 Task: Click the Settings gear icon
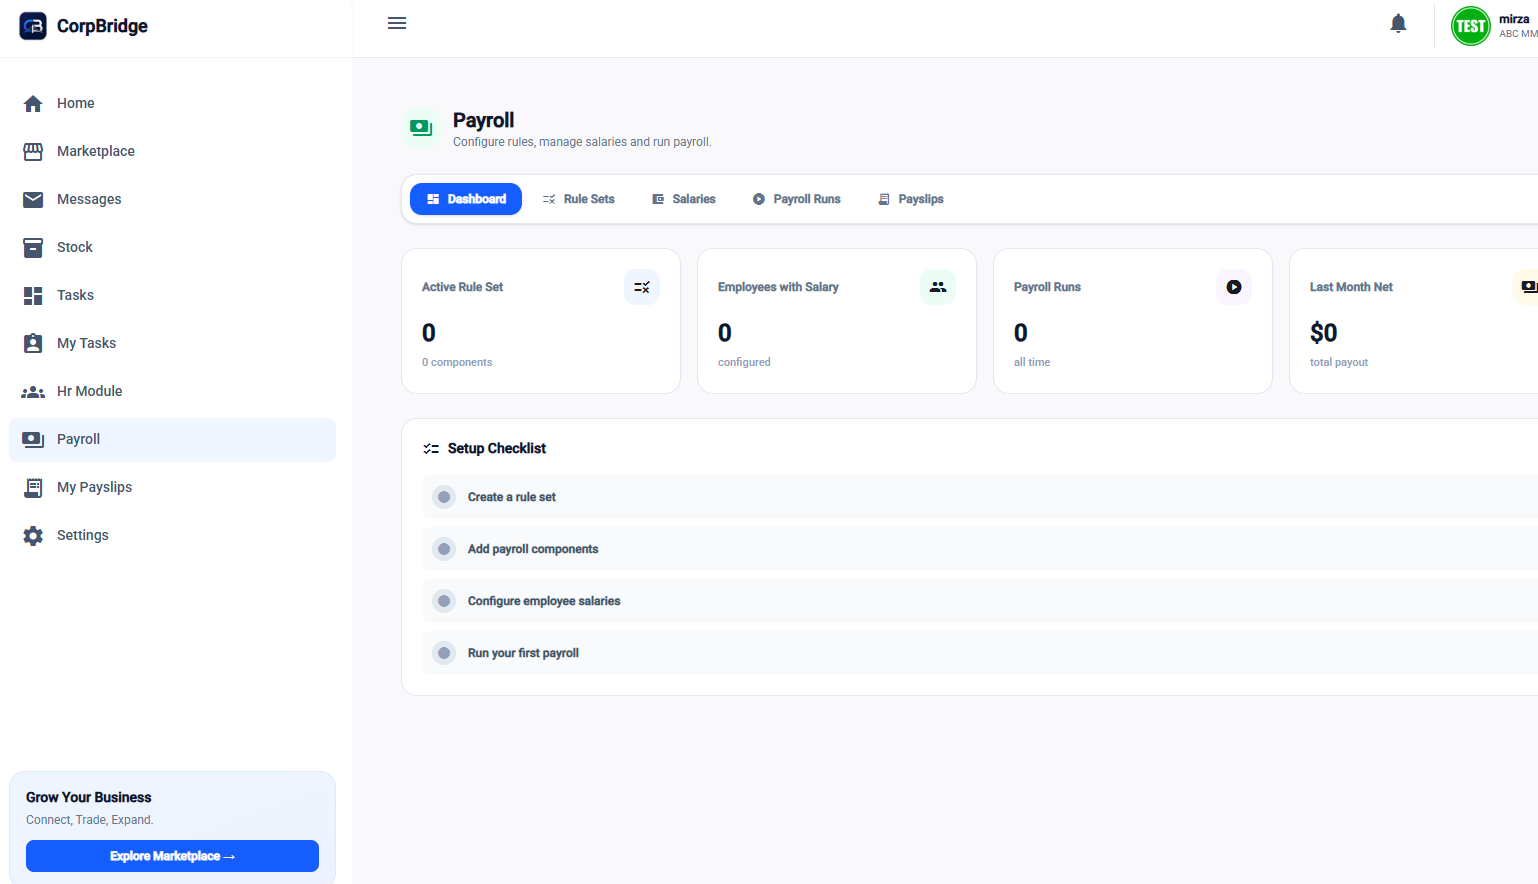tap(33, 535)
